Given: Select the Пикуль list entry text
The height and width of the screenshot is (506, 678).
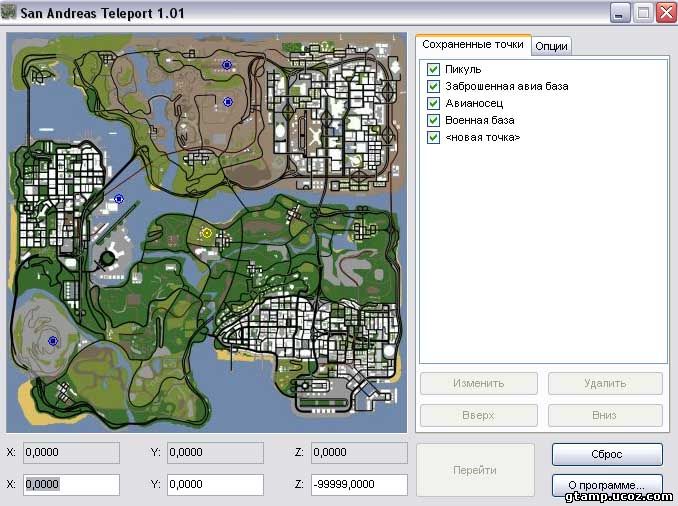Looking at the screenshot, I should [x=463, y=69].
